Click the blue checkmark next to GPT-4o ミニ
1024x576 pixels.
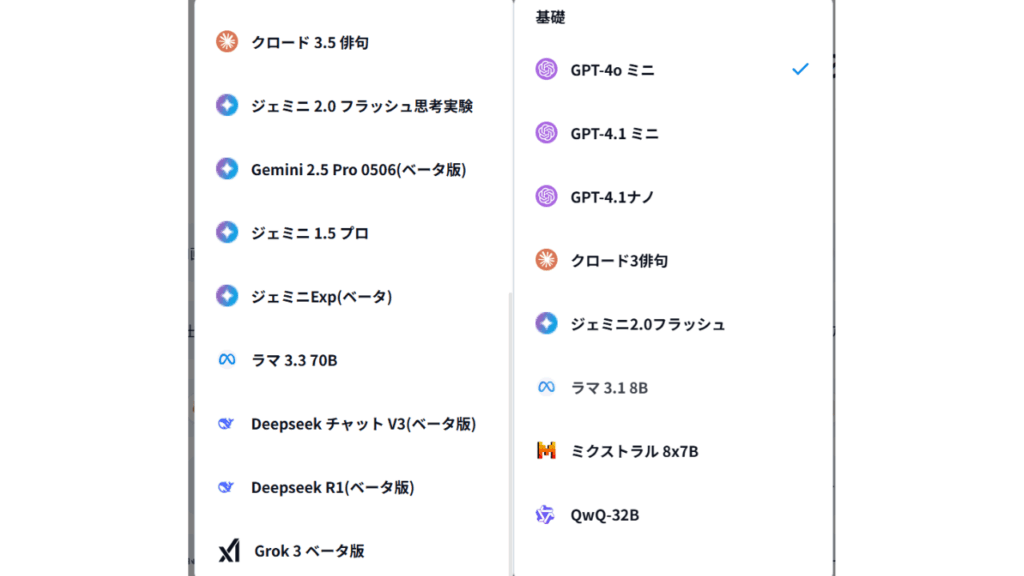800,69
